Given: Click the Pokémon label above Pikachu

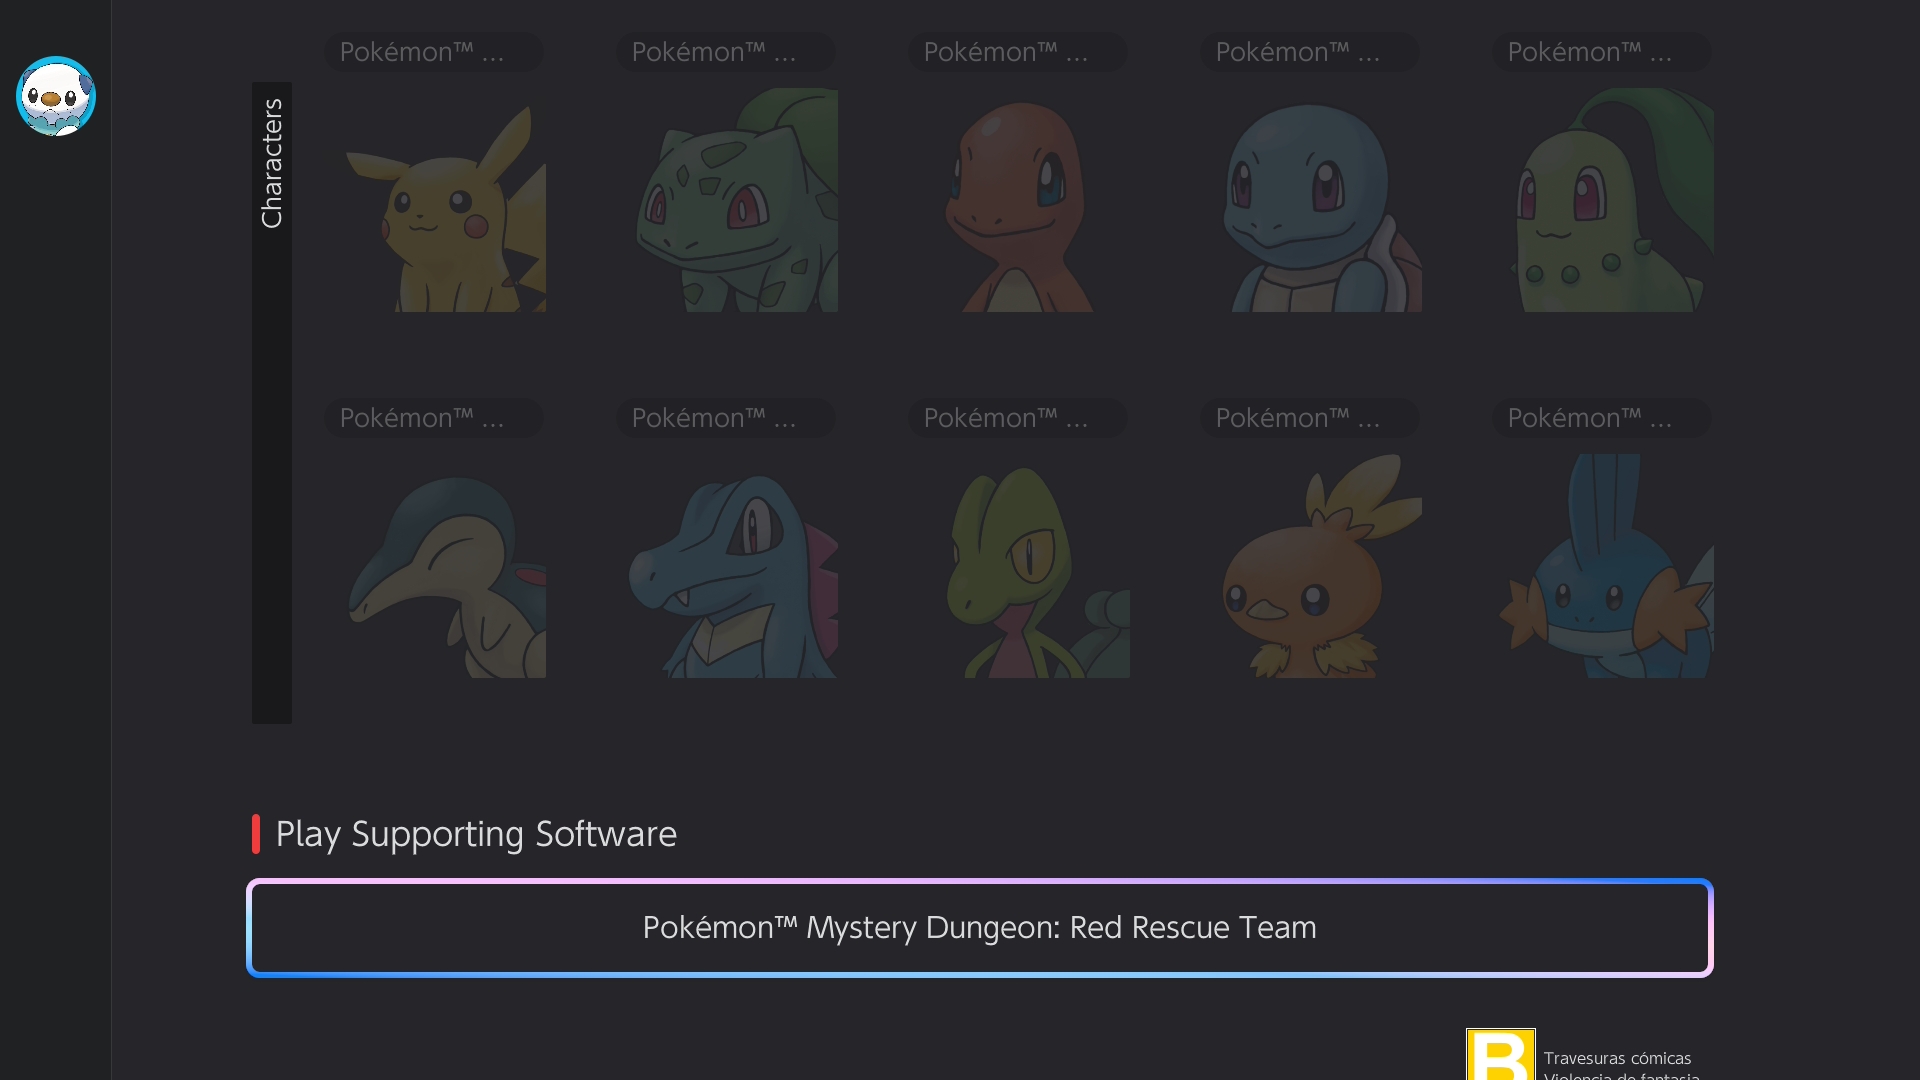Looking at the screenshot, I should [x=433, y=52].
